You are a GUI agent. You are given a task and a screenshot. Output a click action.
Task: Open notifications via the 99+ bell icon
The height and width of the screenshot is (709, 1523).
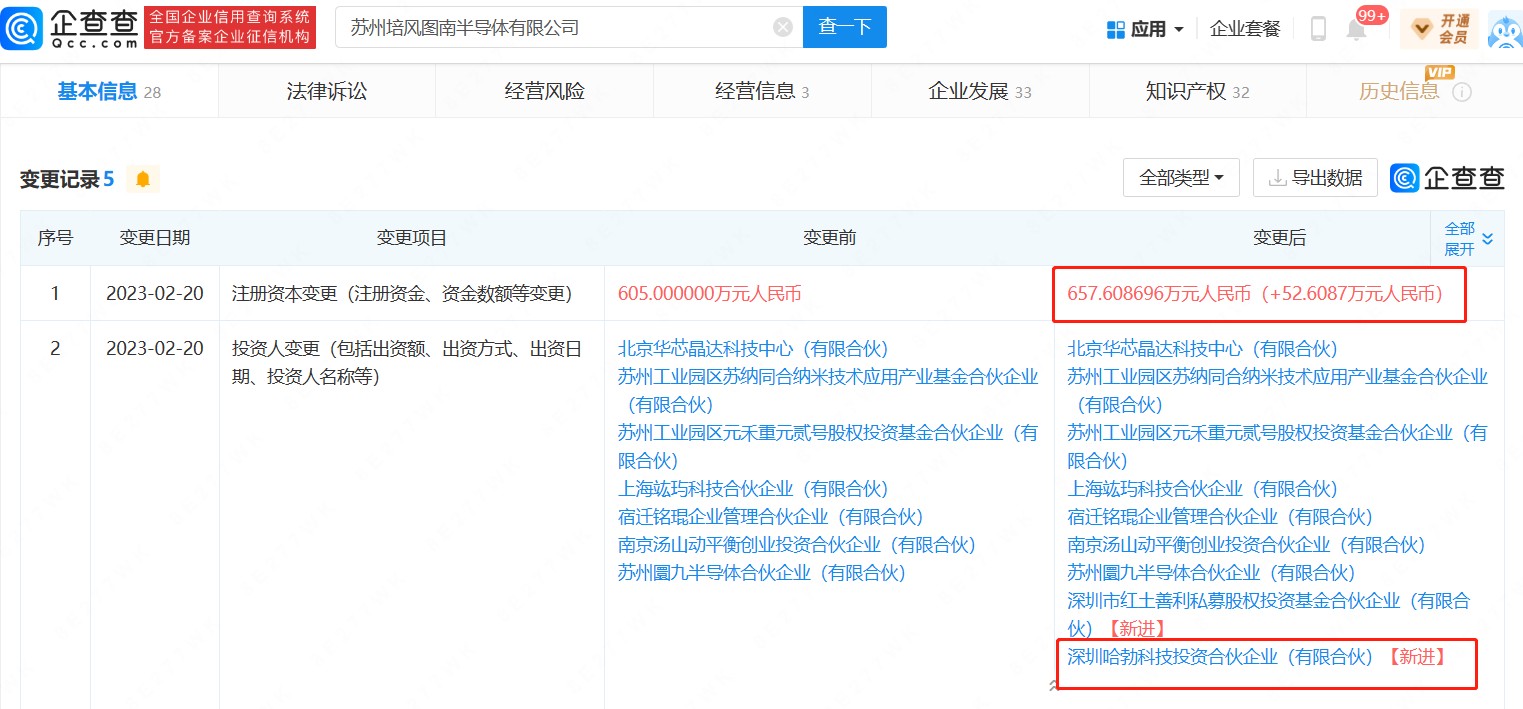coord(1356,28)
